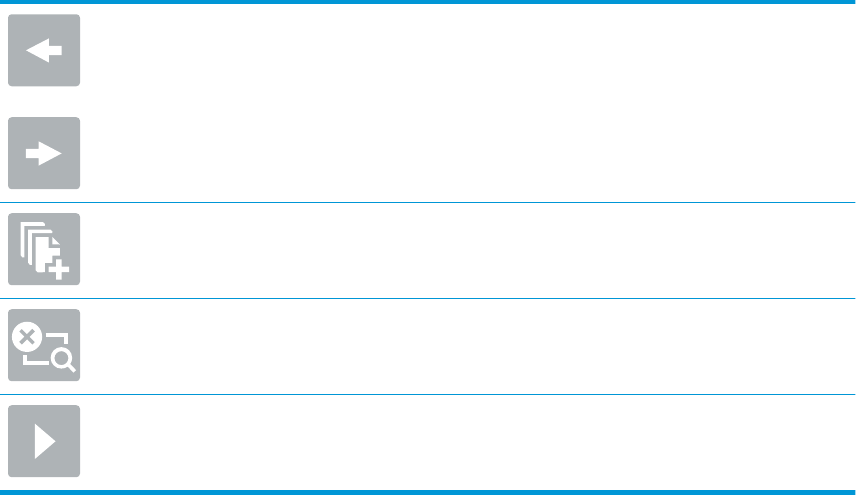Click the right-pointing forward arrow button
856x495 pixels.
point(44,153)
